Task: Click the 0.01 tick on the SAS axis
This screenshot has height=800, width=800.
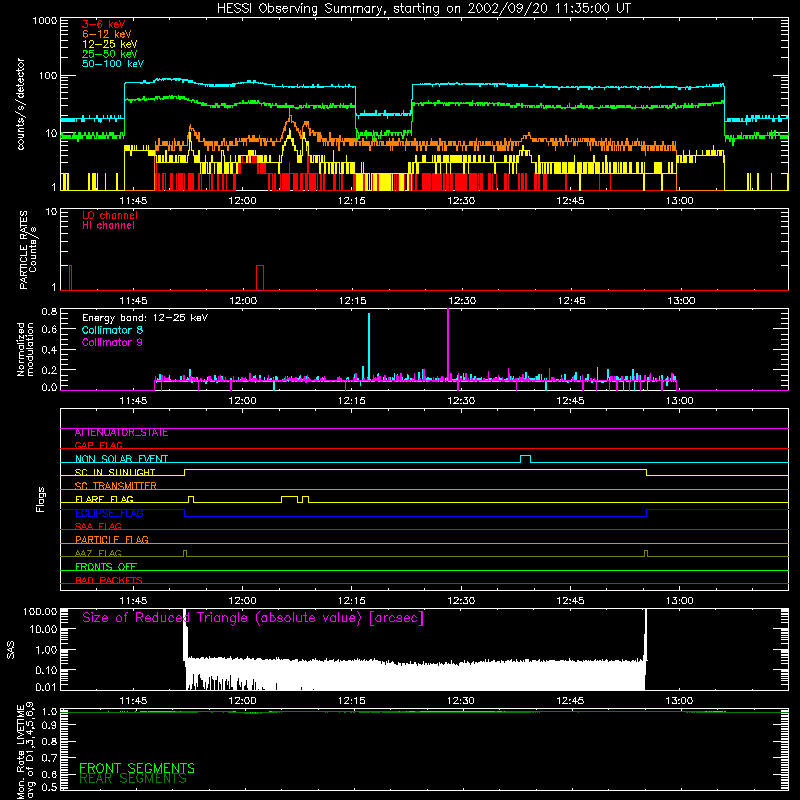Action: (46, 687)
